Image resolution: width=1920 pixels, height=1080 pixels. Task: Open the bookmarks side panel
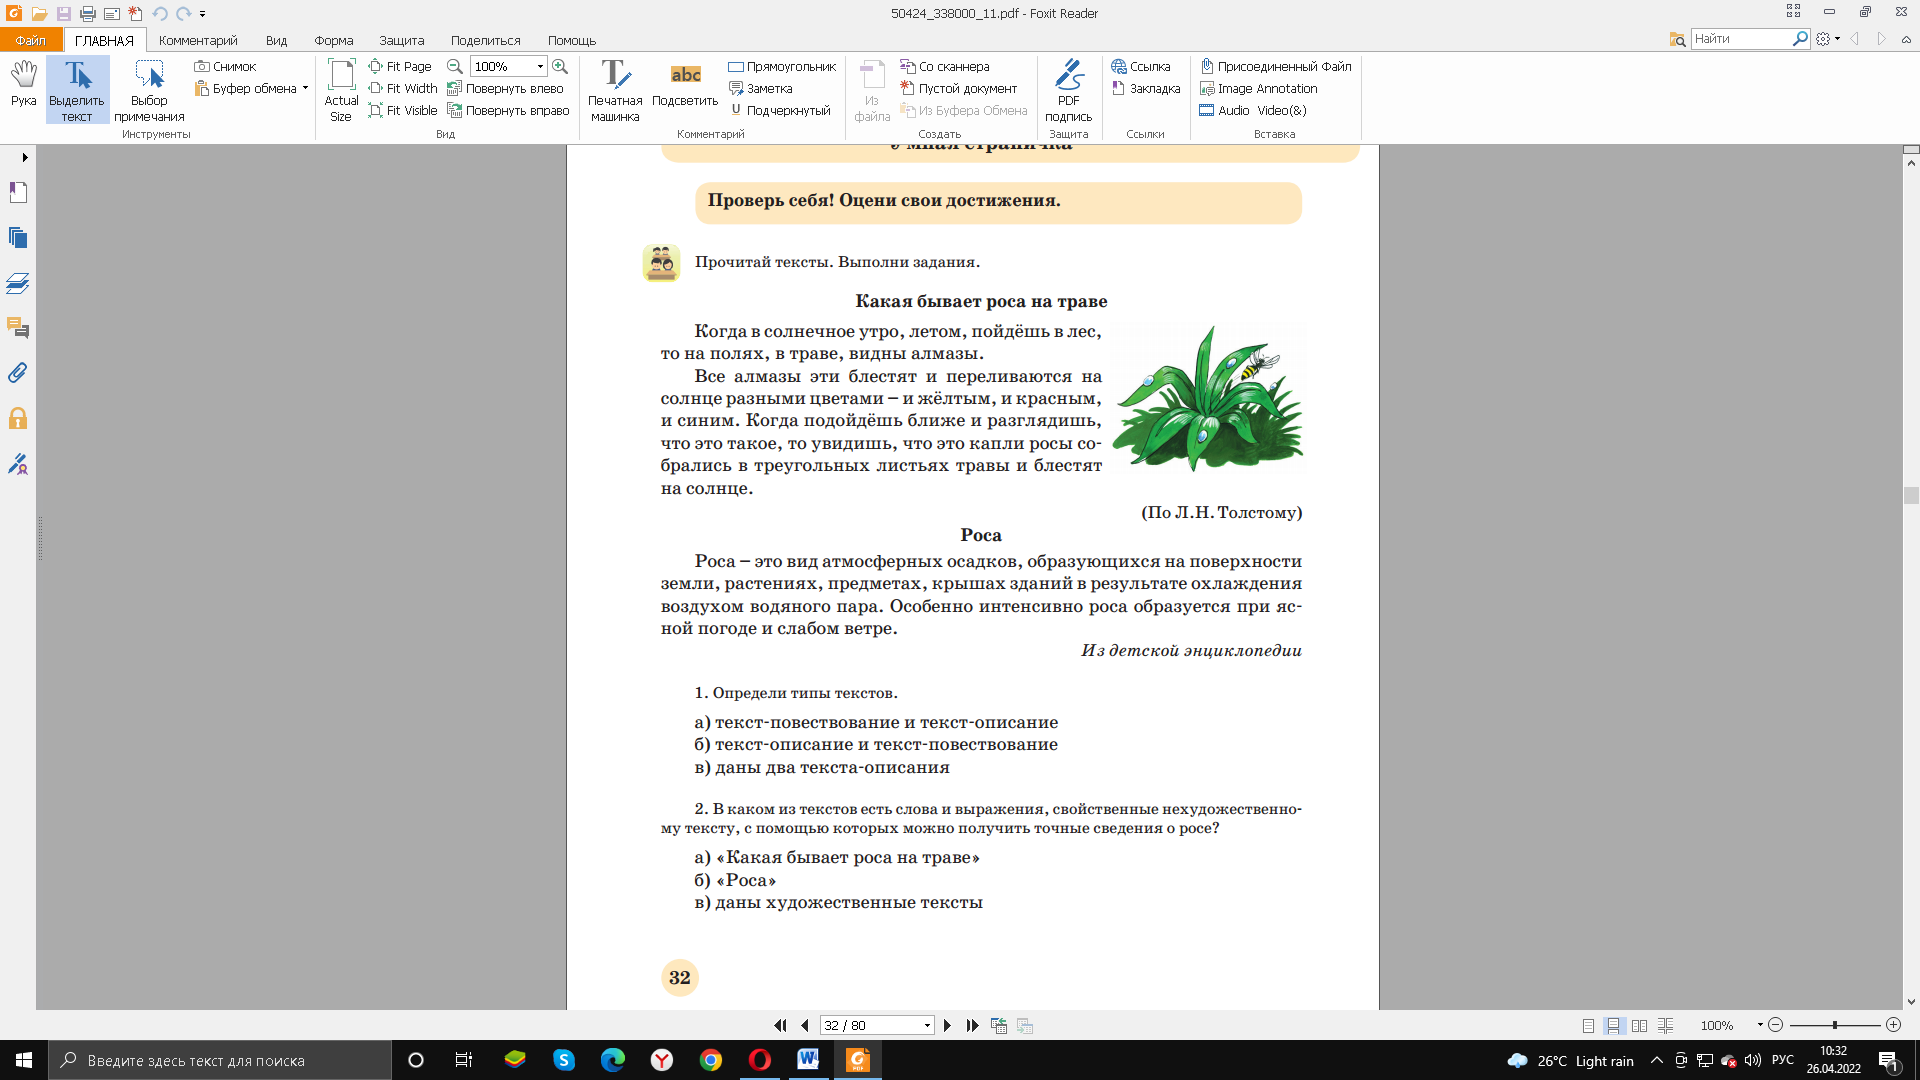point(18,192)
